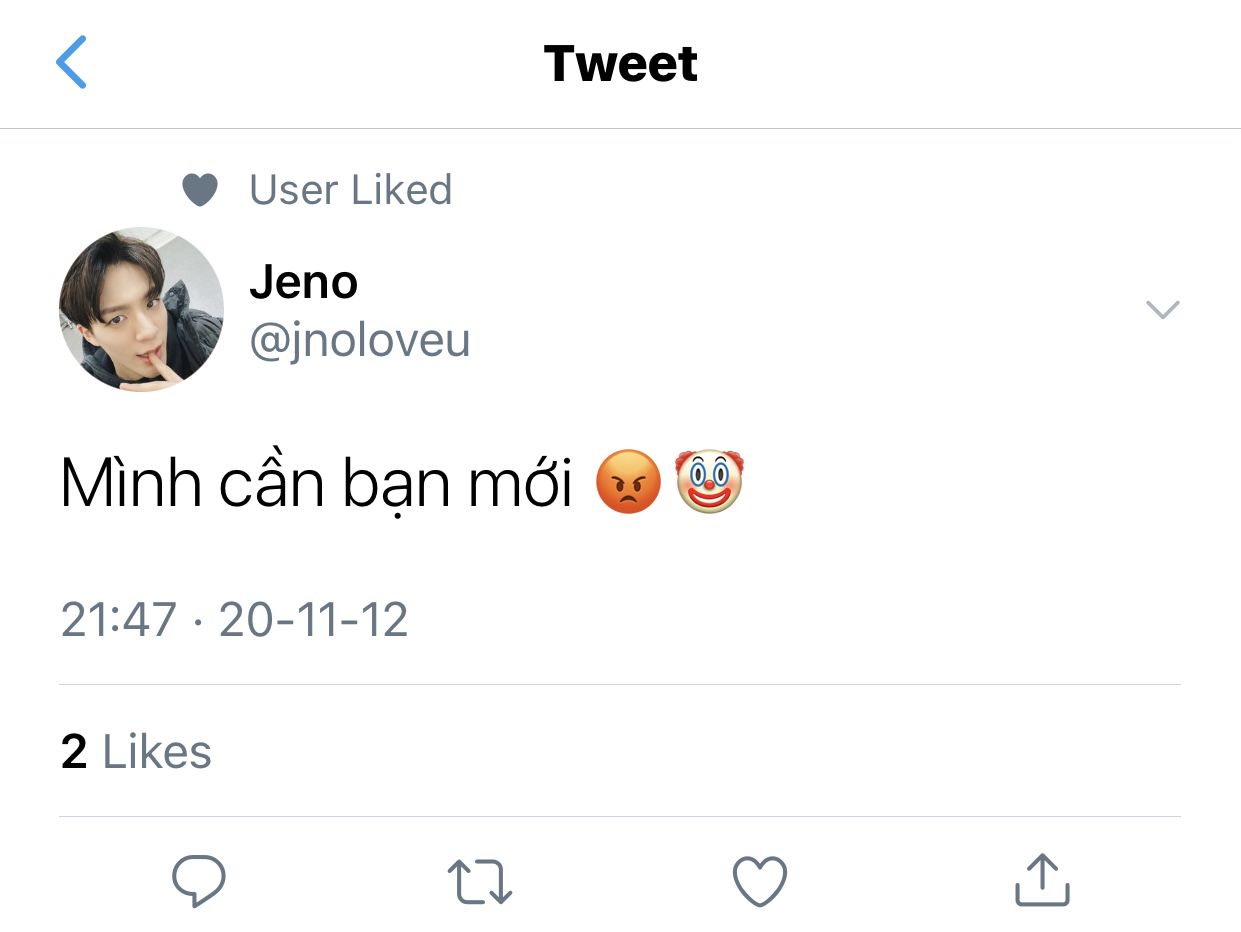The image size is (1241, 932).
Task: Tap the date 20-11-12
Action: pos(313,619)
